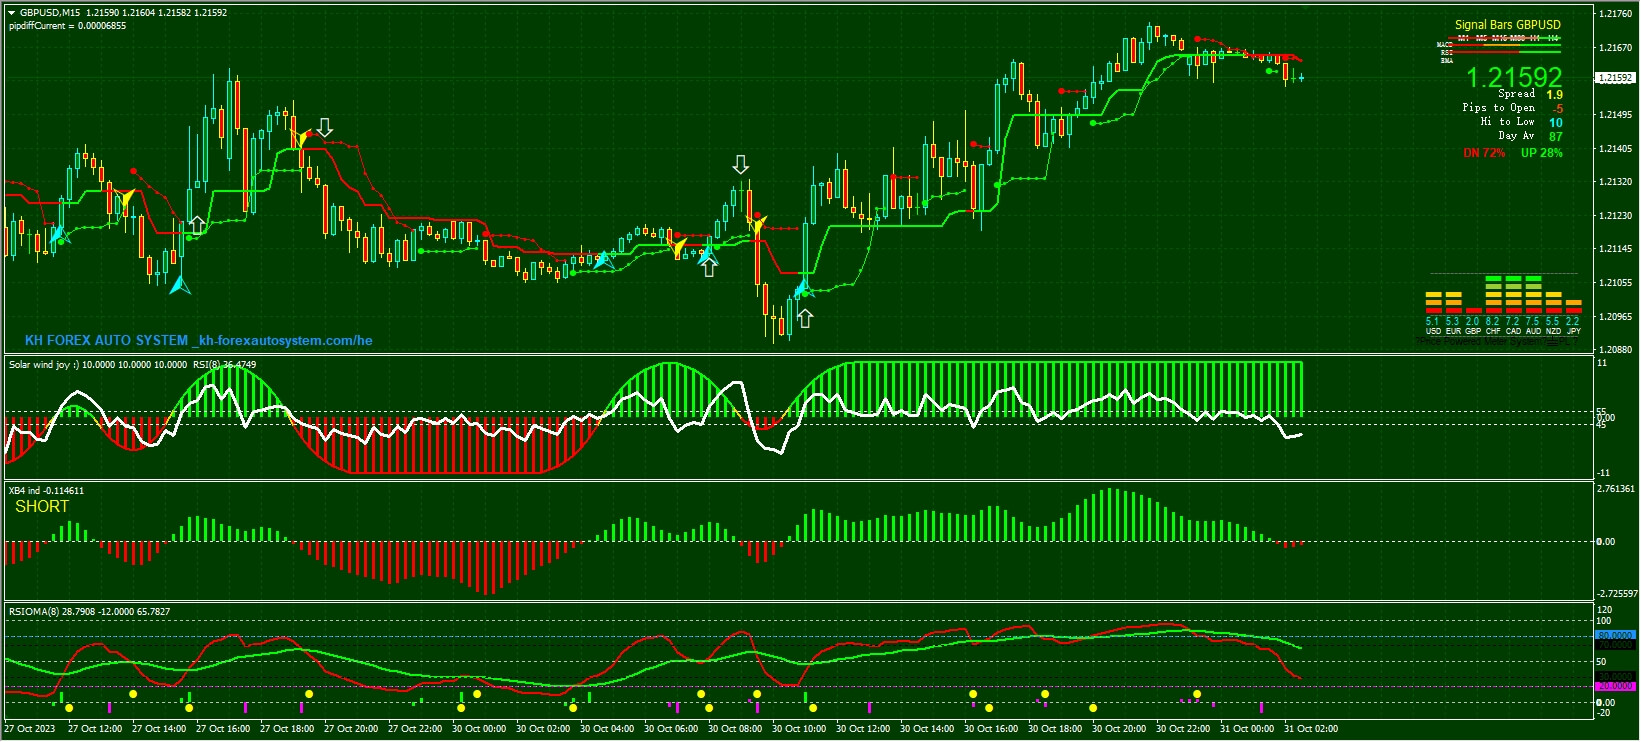This screenshot has height=742, width=1641.
Task: Click the Pips to Open -5 value
Action: [x=1558, y=109]
